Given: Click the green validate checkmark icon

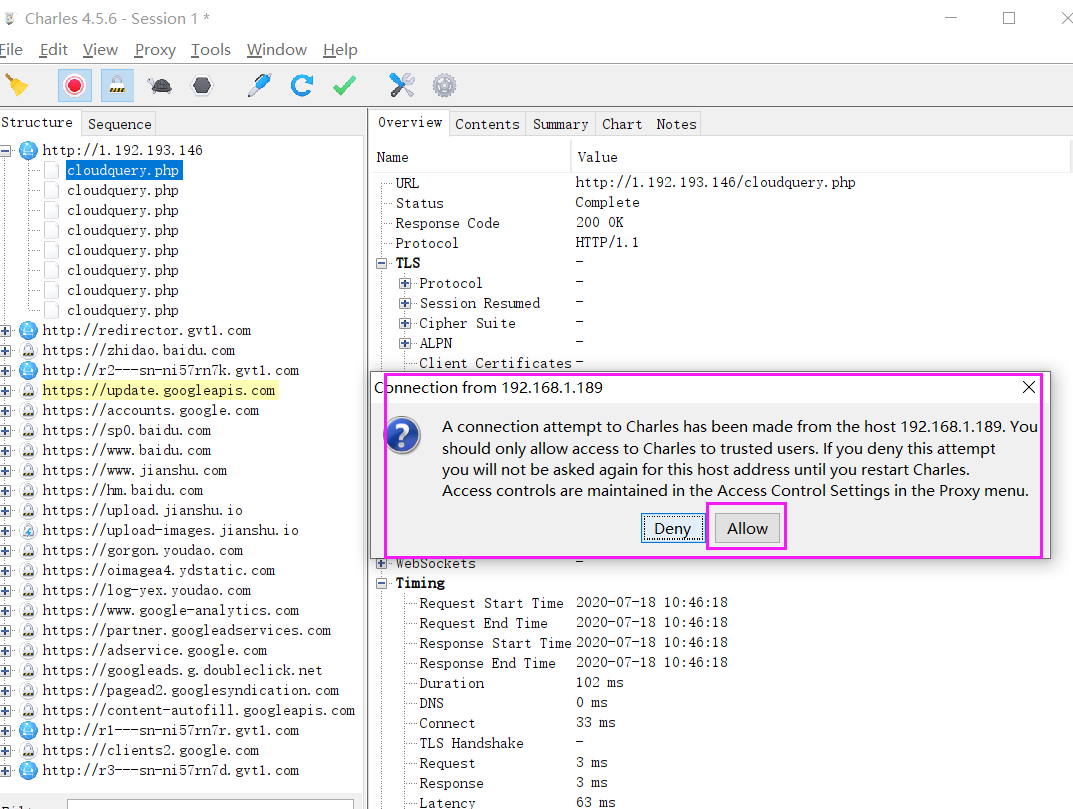Looking at the screenshot, I should pyautogui.click(x=344, y=86).
